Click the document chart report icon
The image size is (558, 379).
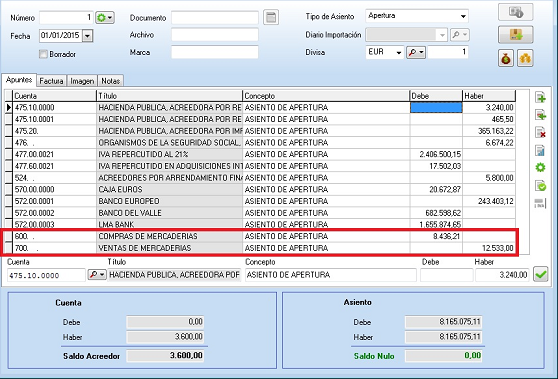(x=541, y=150)
